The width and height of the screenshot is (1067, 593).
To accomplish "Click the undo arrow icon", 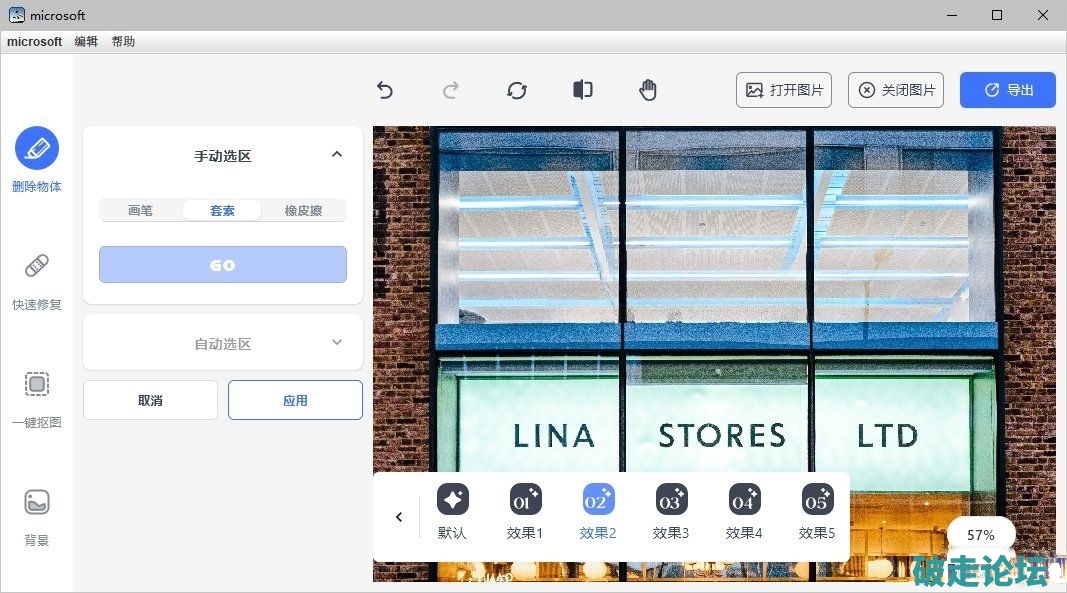I will pyautogui.click(x=385, y=90).
